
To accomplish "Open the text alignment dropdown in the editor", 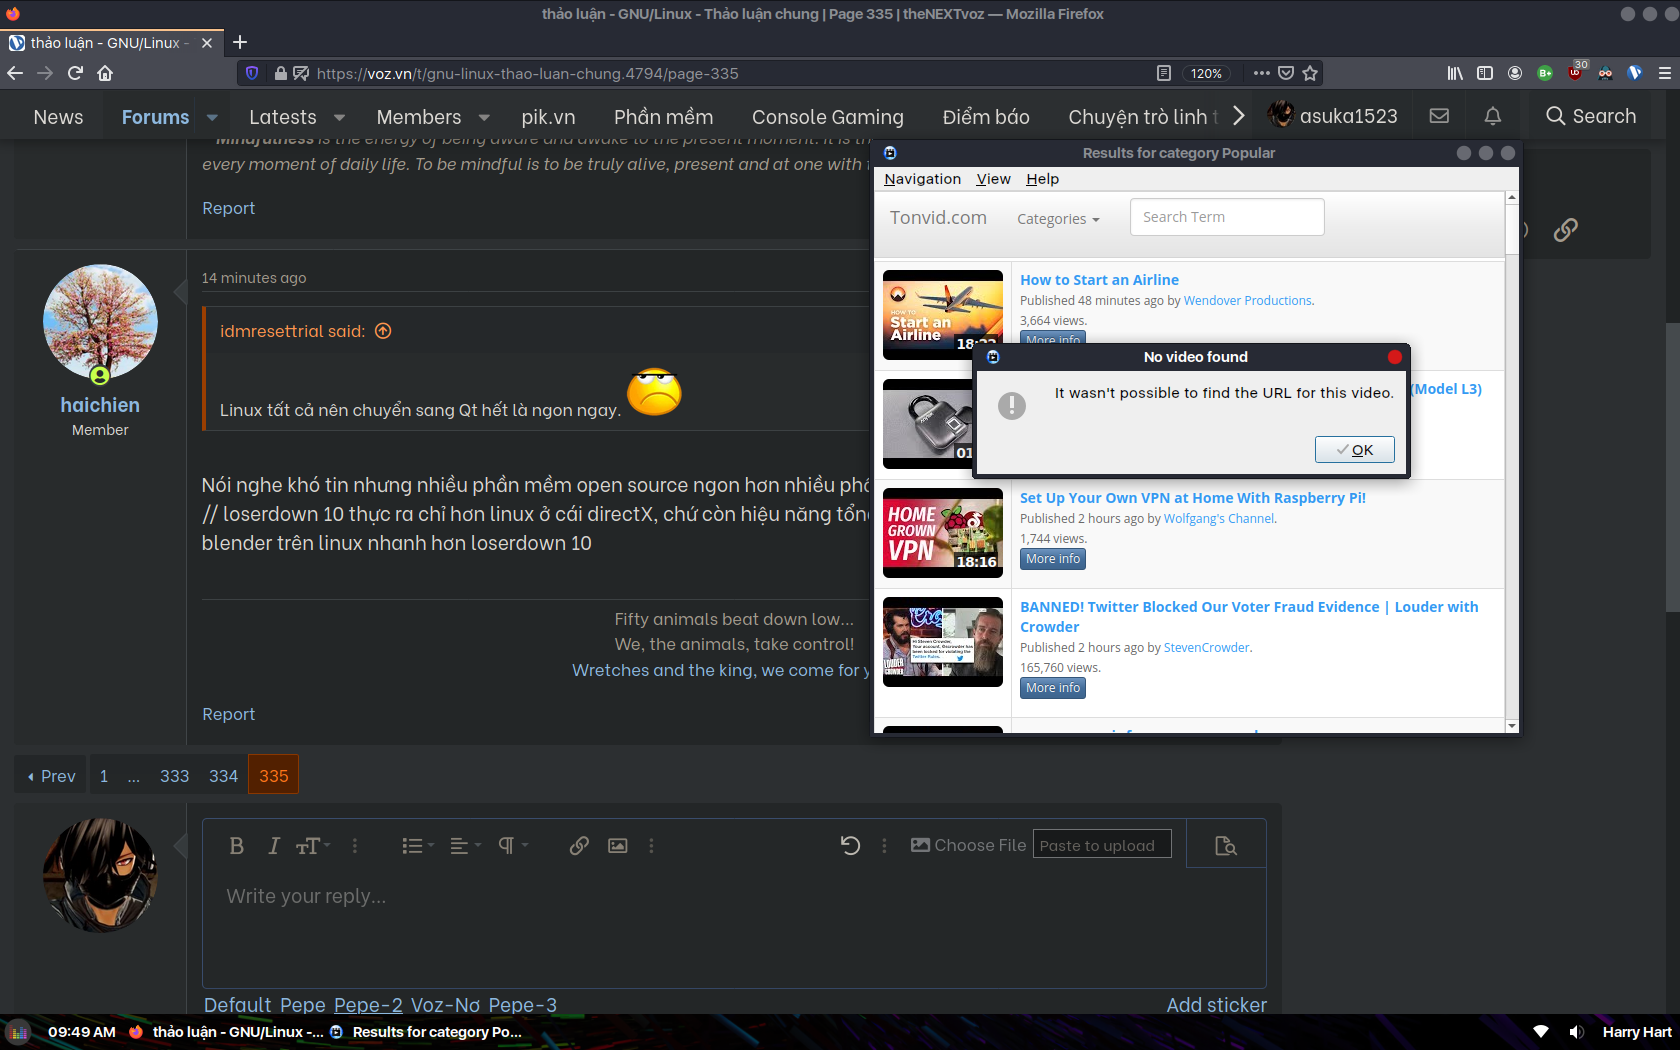I will pyautogui.click(x=465, y=846).
